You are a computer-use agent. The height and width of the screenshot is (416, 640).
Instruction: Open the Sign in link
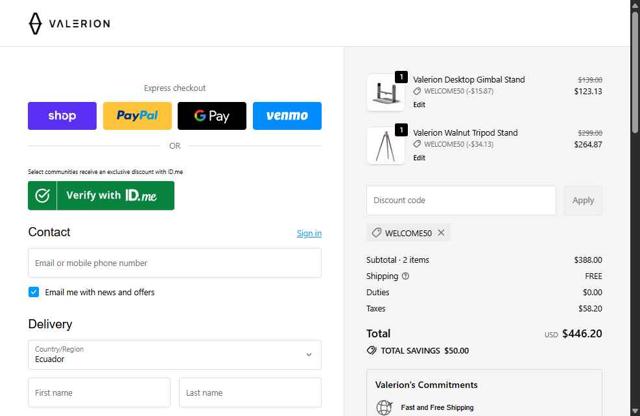click(309, 234)
